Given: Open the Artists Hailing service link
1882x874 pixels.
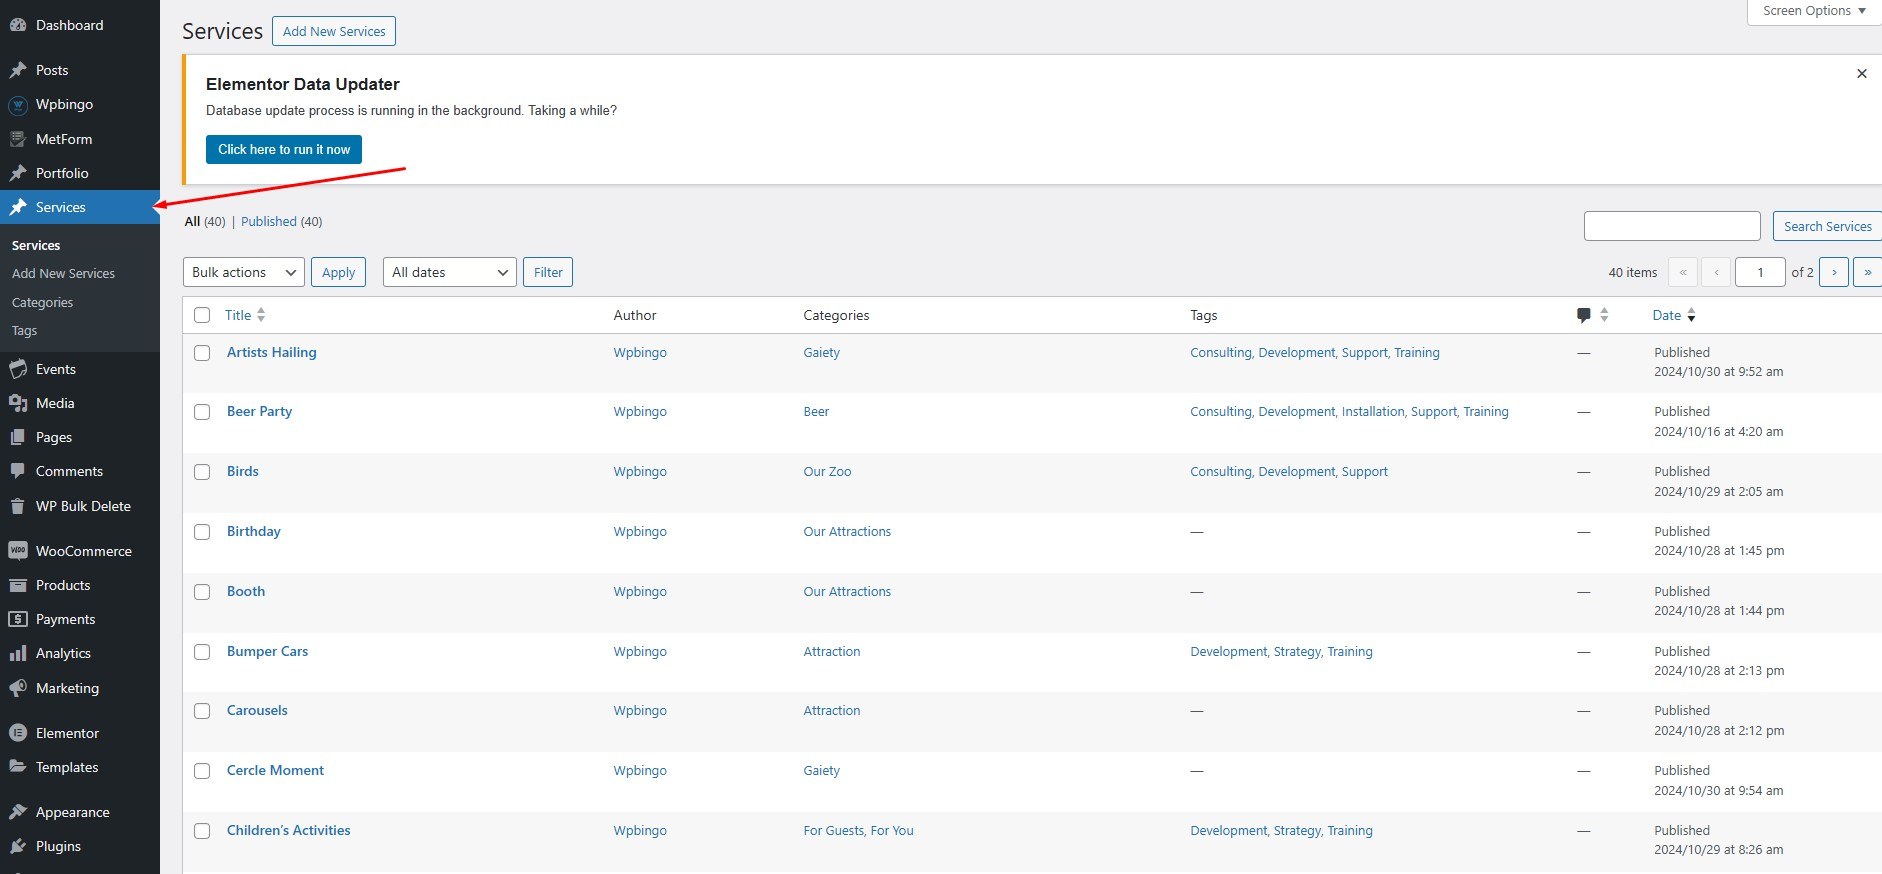Looking at the screenshot, I should (x=271, y=352).
